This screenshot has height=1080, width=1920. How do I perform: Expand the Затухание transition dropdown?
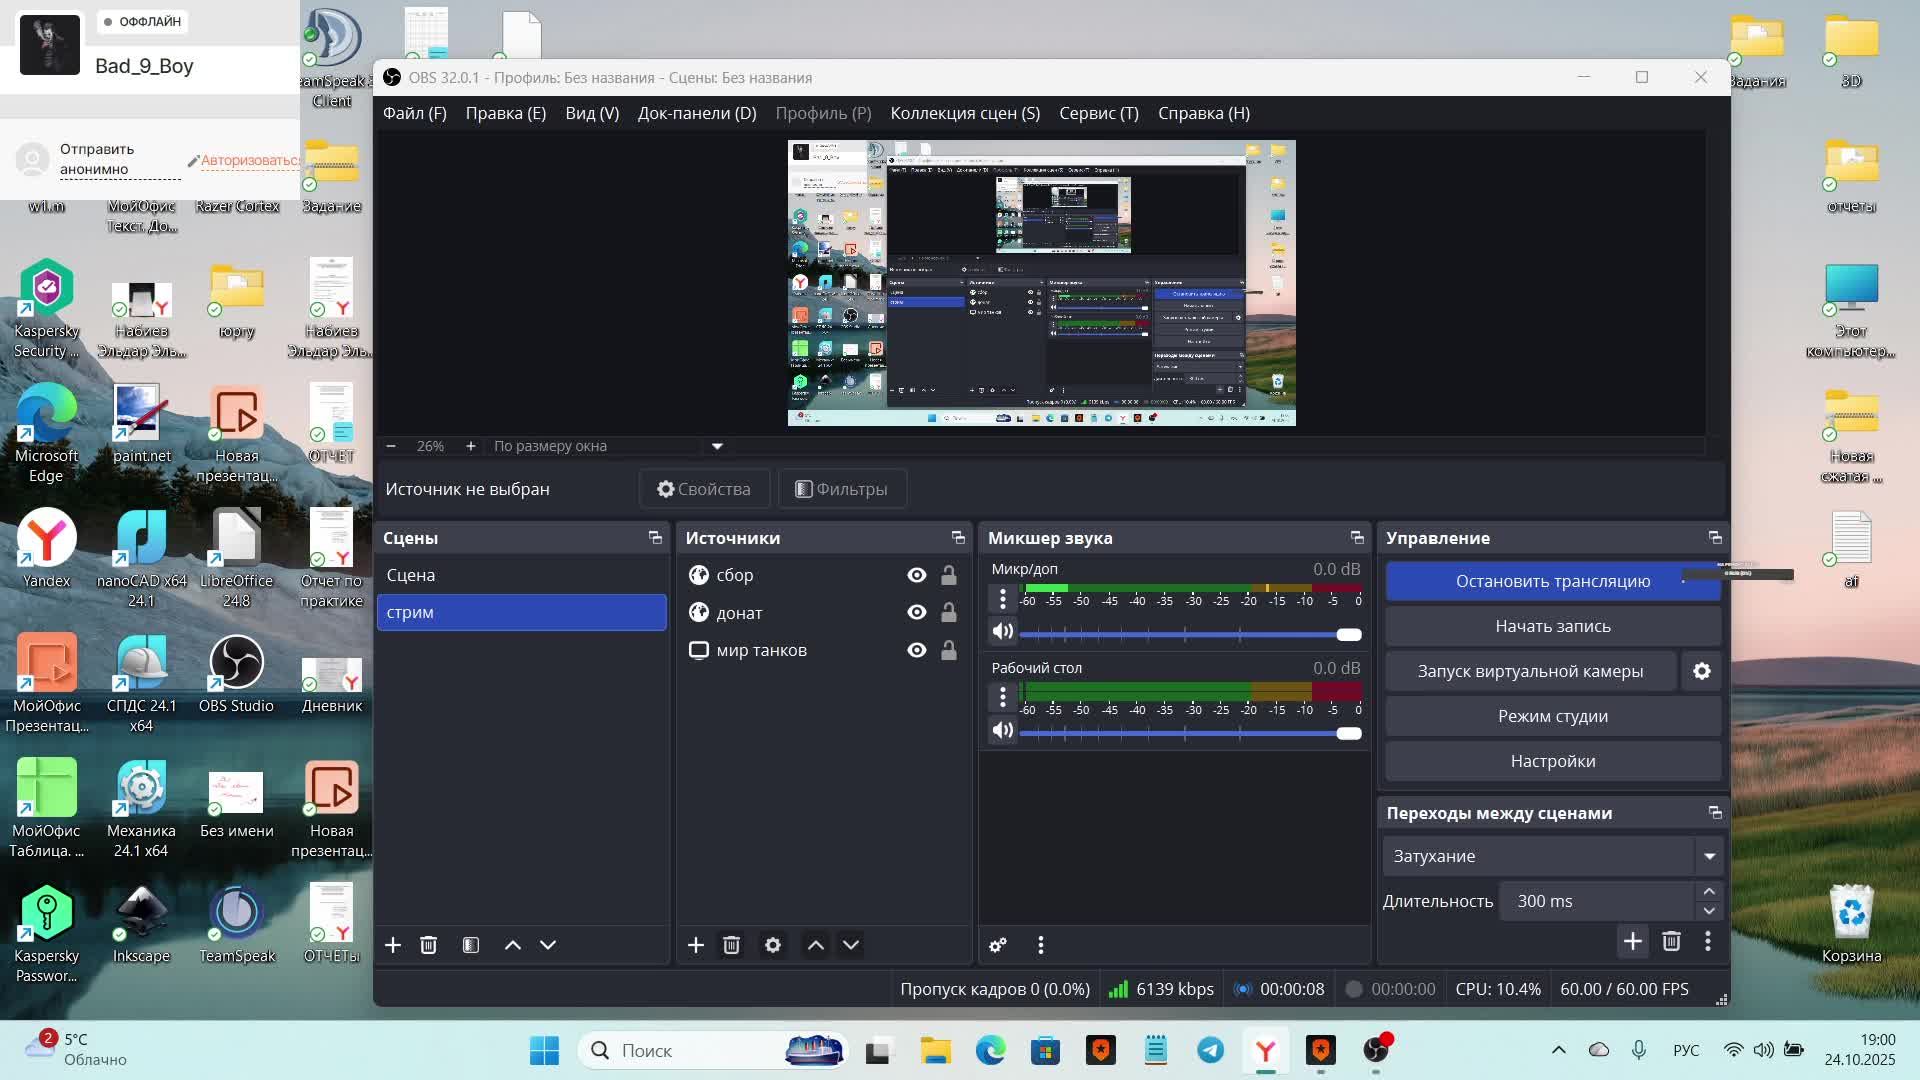click(x=1709, y=856)
